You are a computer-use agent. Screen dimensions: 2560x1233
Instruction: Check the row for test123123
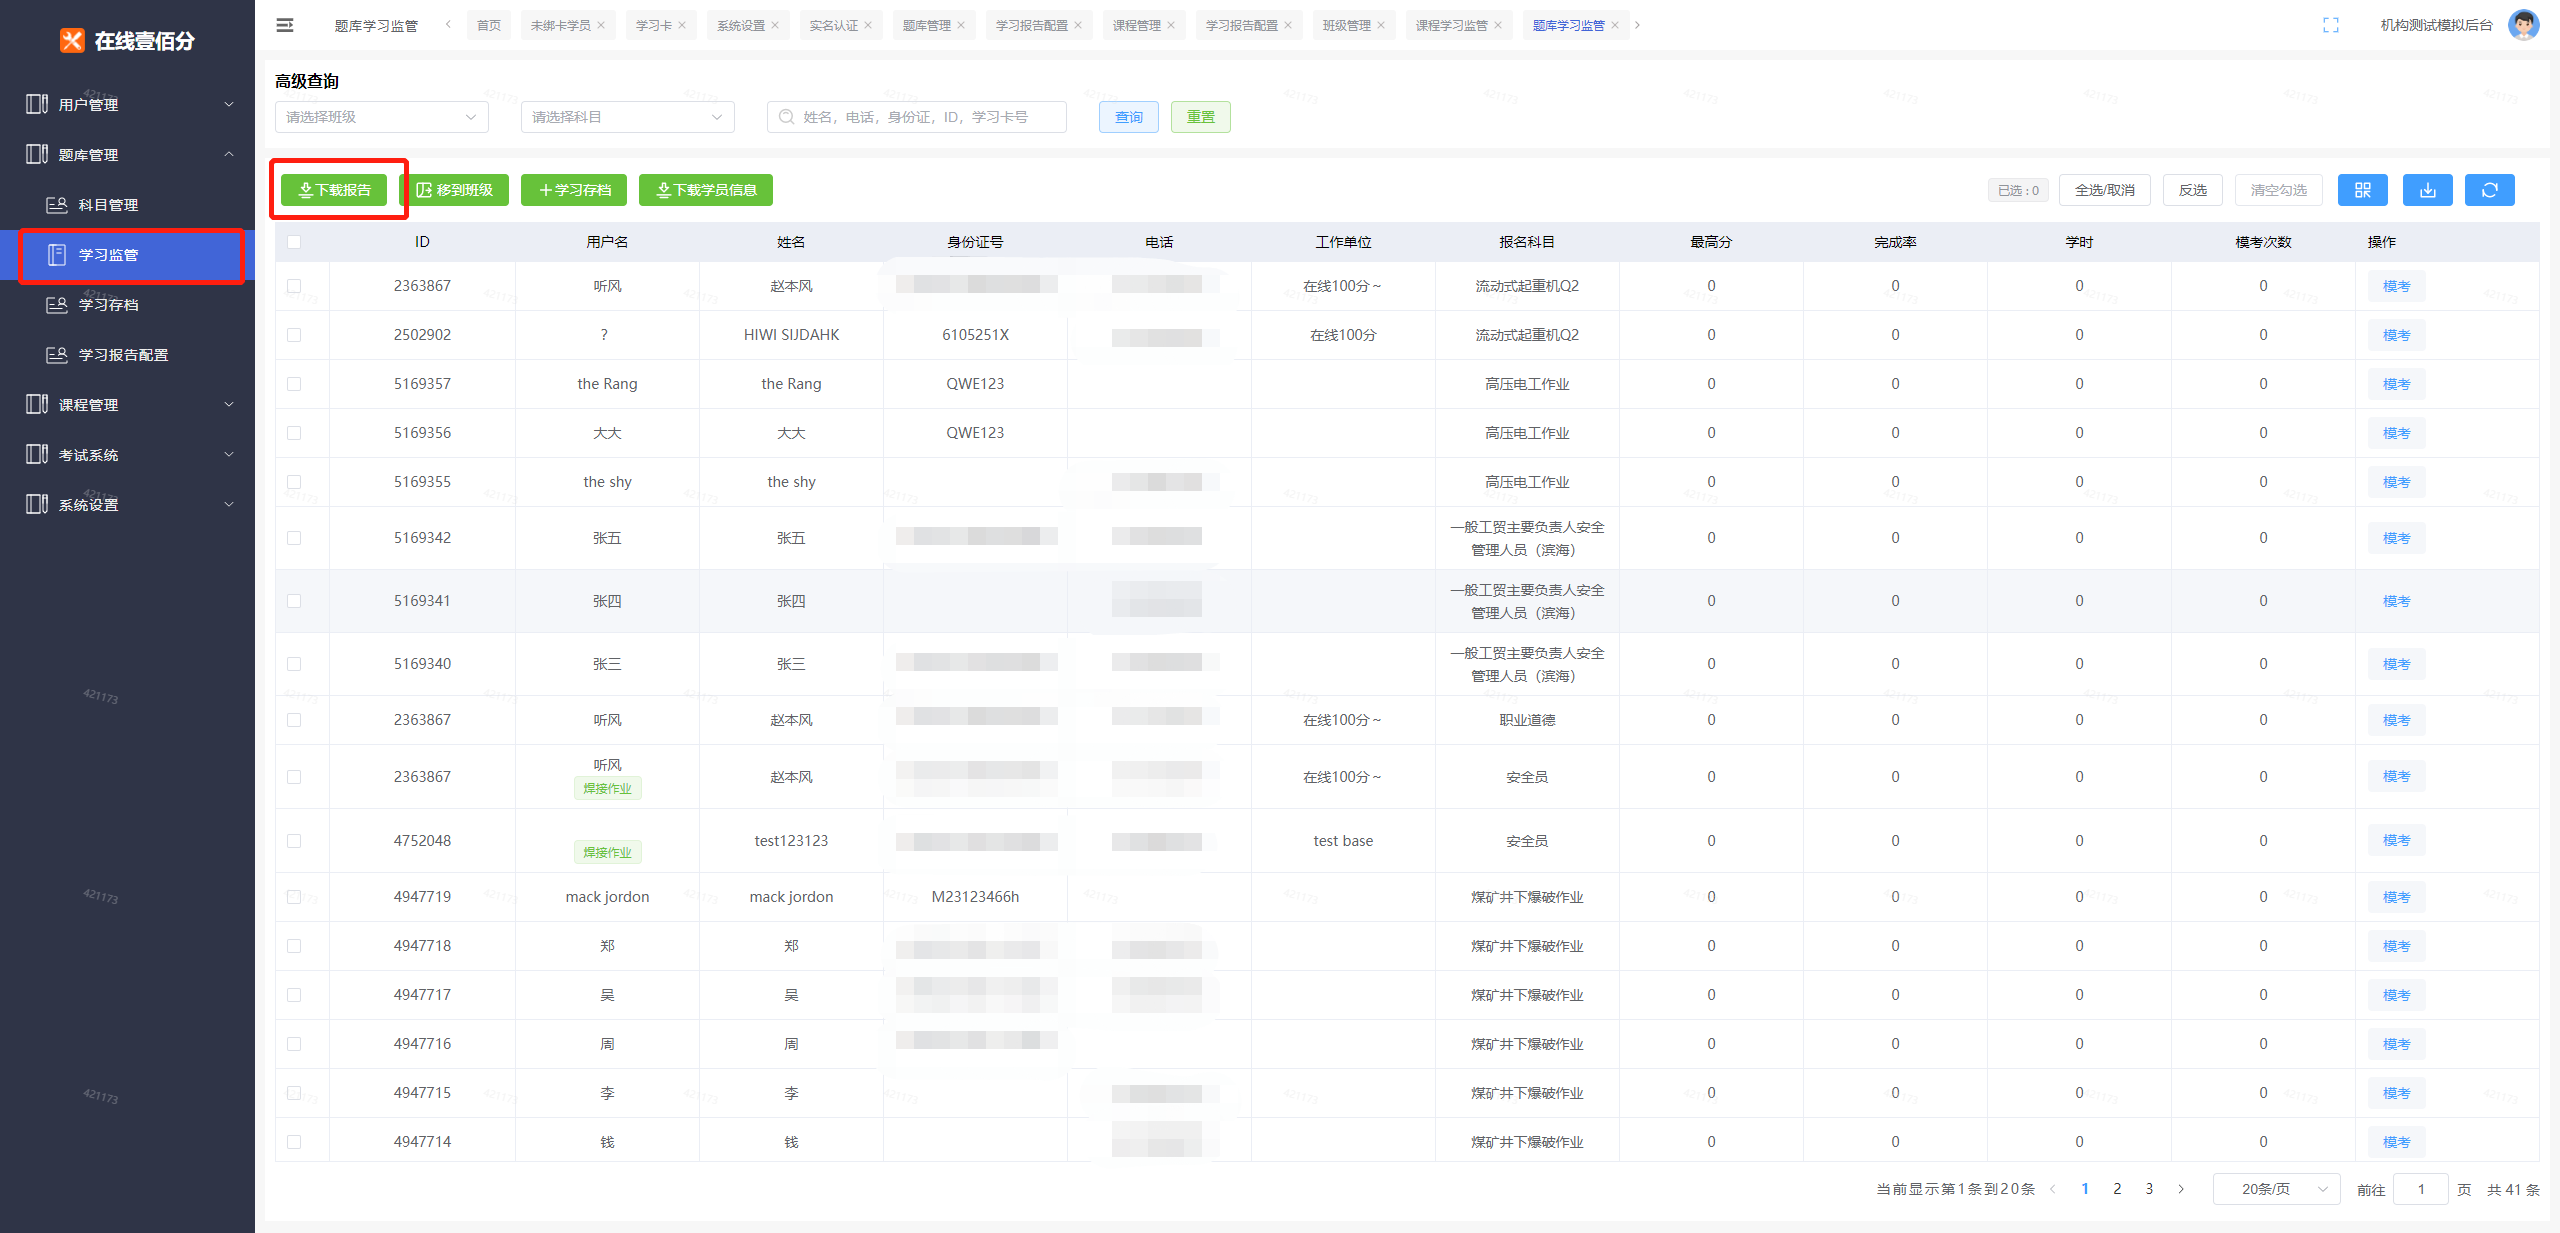(294, 841)
